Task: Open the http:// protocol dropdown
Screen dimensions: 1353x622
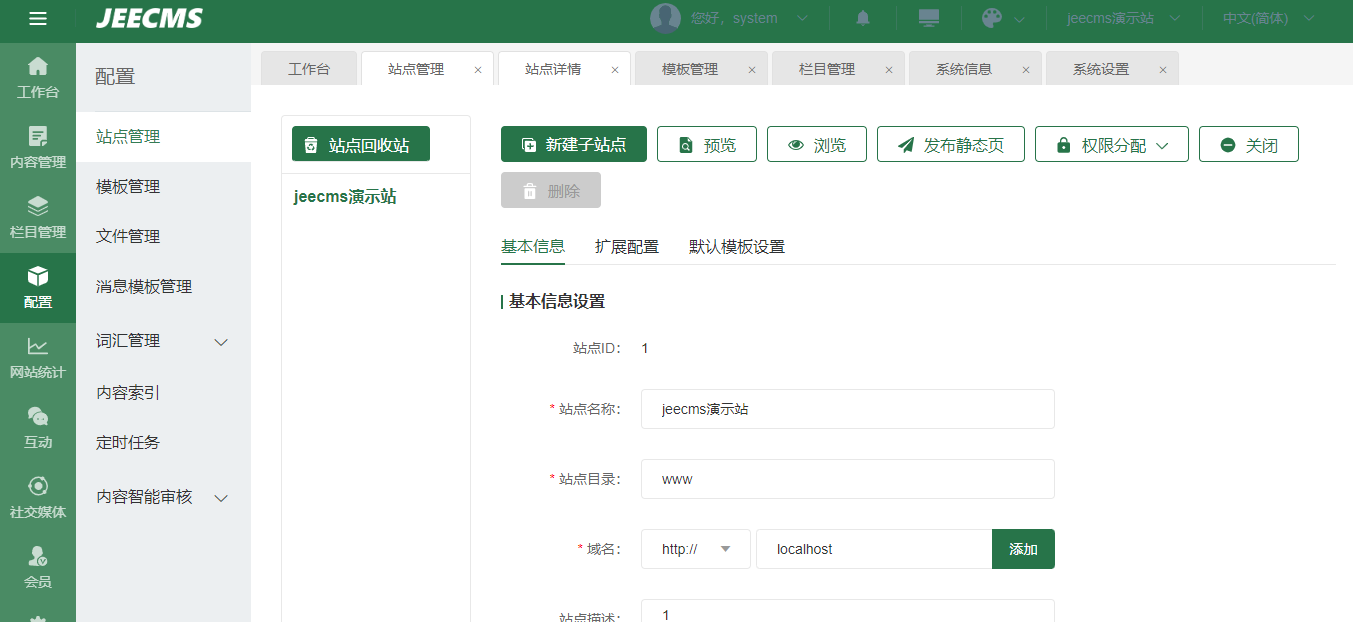Action: [696, 549]
